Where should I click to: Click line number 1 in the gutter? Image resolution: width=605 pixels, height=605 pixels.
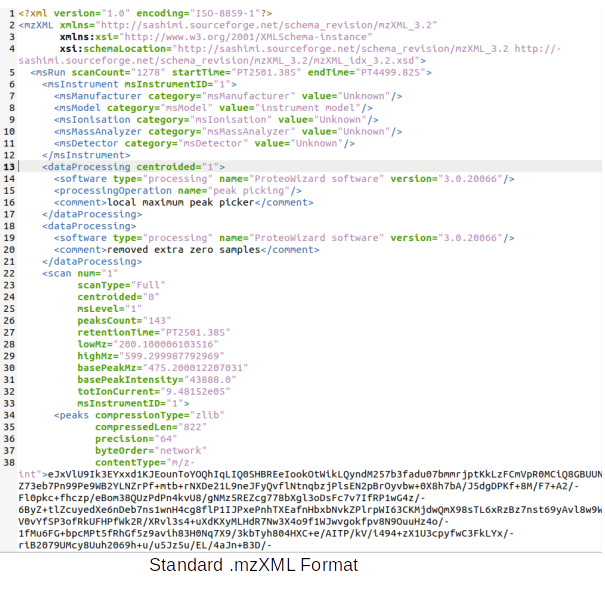(10, 12)
